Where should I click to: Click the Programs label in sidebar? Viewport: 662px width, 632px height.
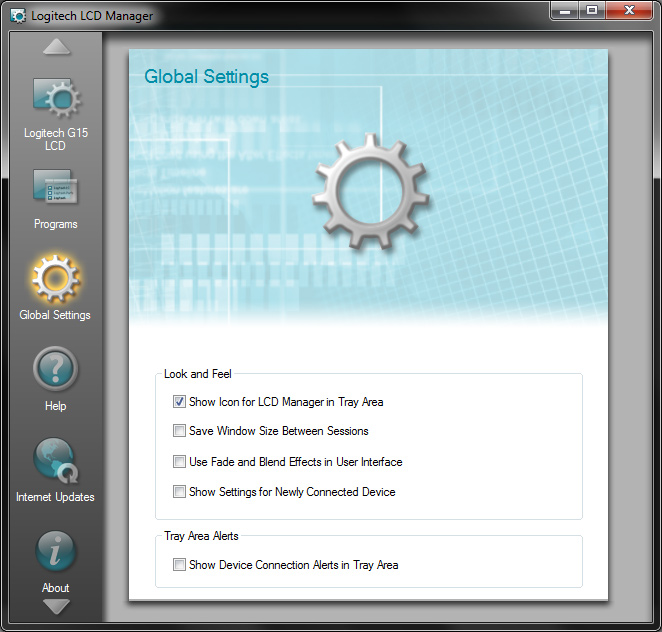click(56, 224)
